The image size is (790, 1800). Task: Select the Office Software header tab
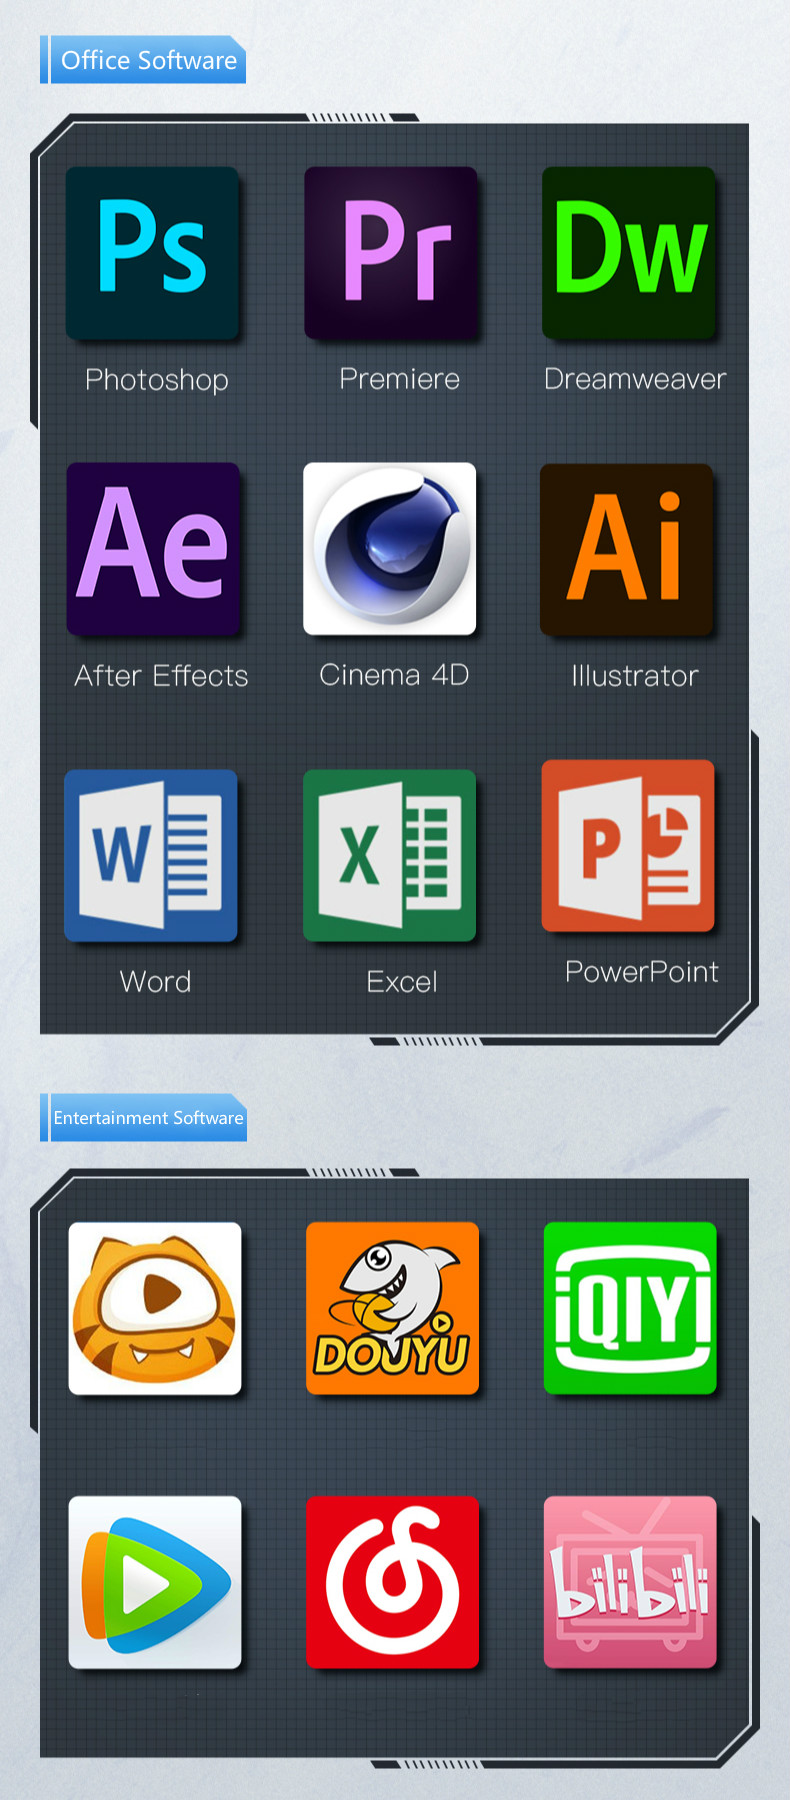143,60
